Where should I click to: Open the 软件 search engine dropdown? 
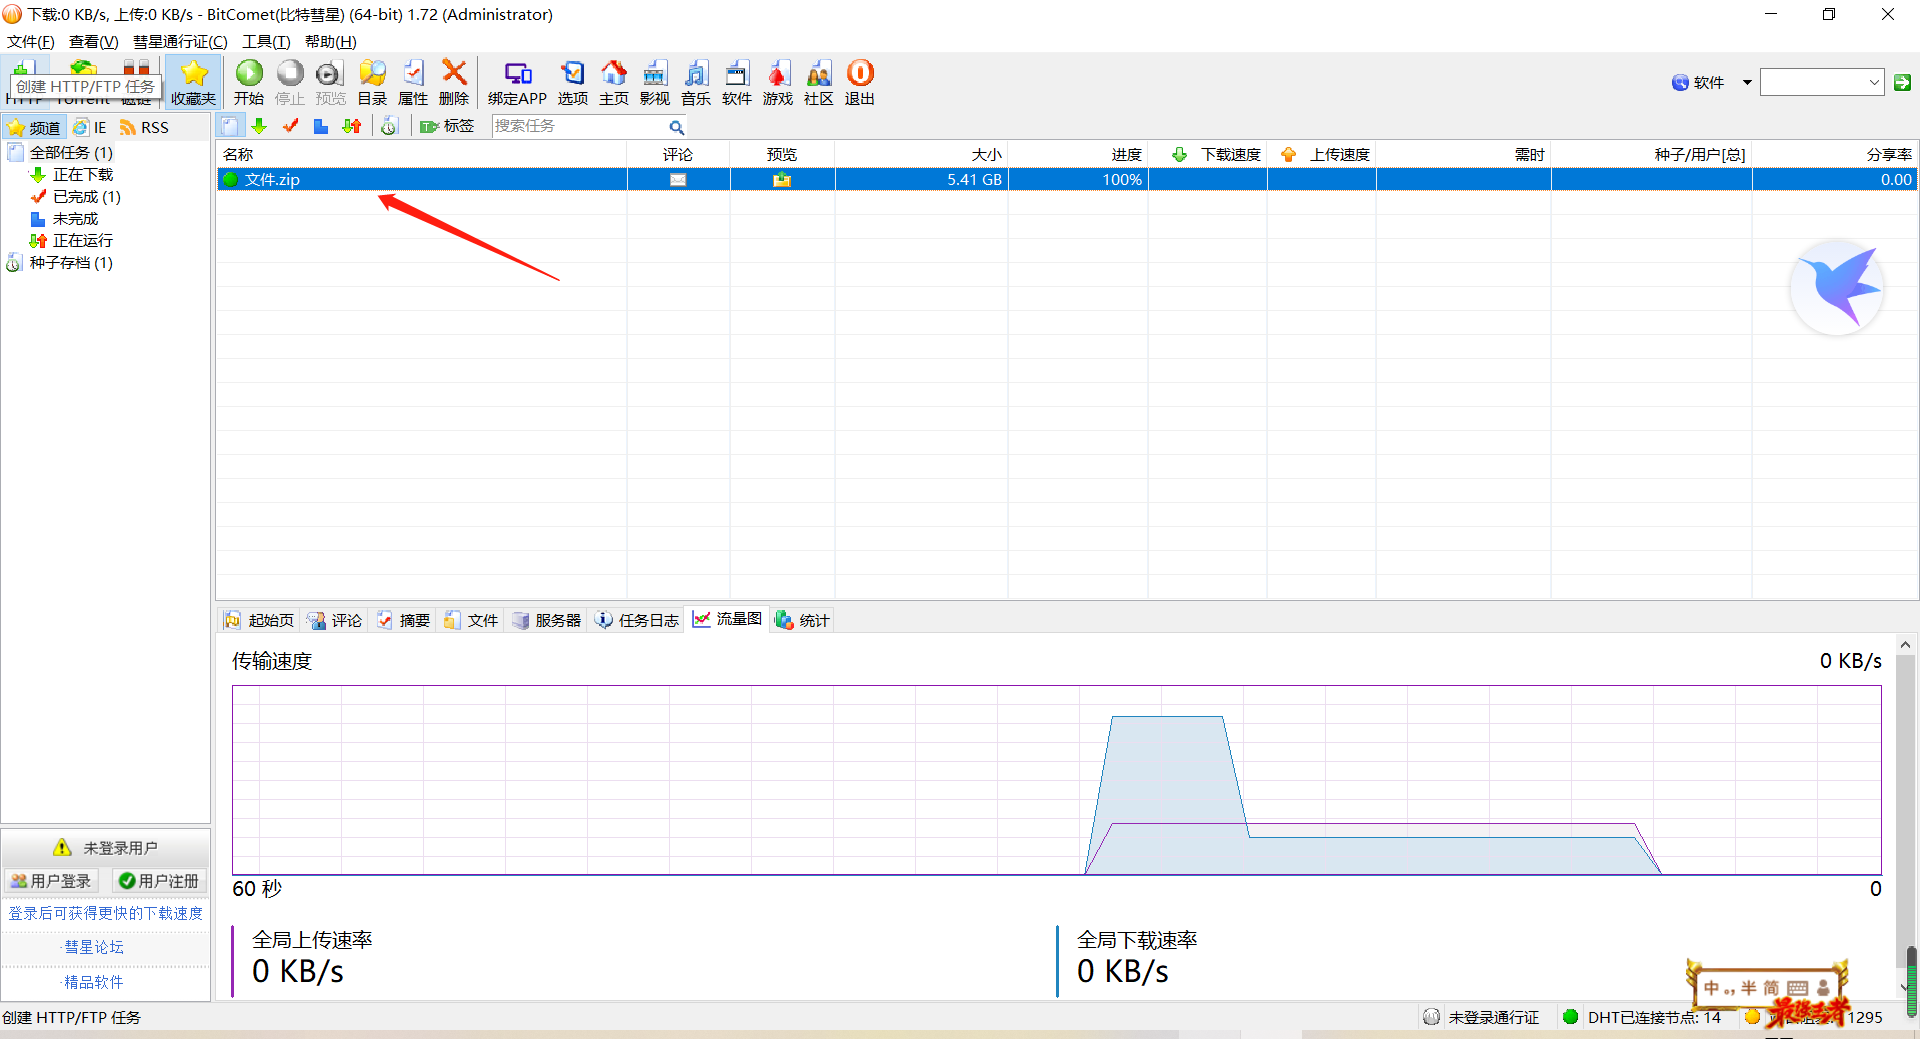(x=1747, y=82)
